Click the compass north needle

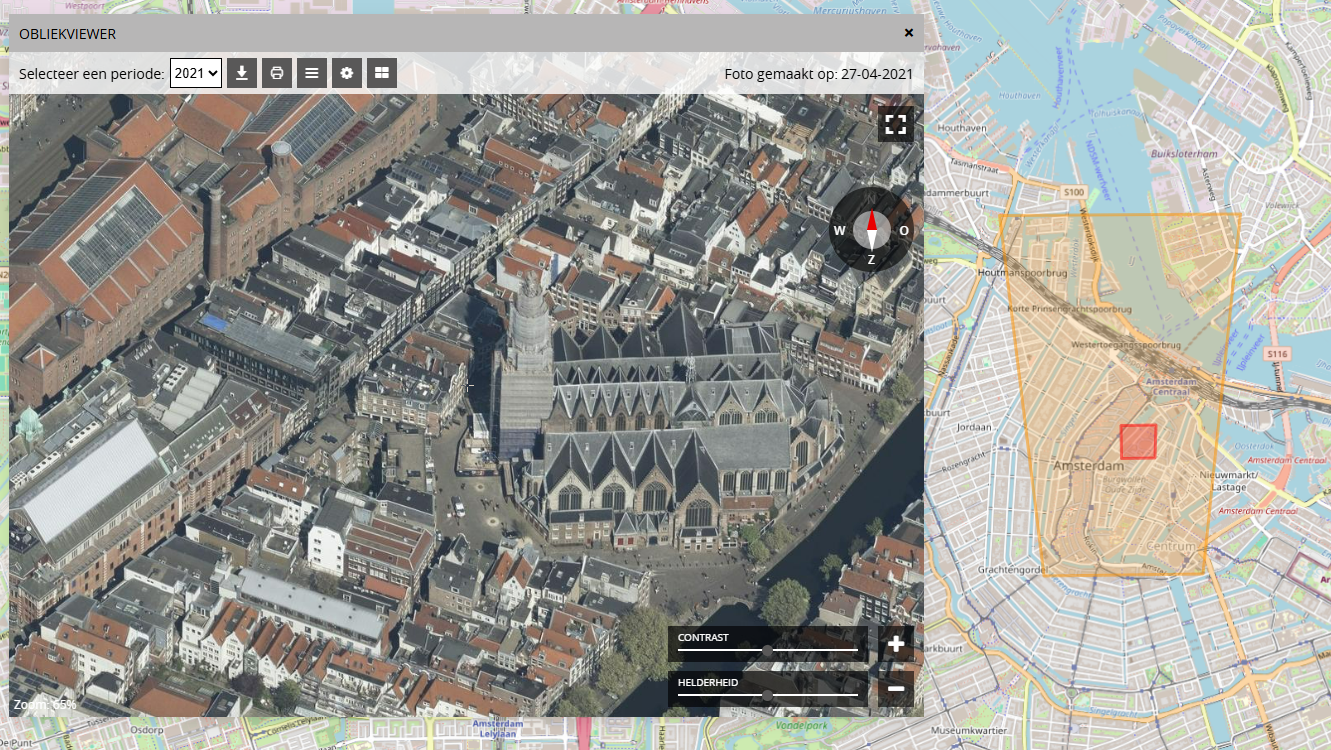[871, 221]
